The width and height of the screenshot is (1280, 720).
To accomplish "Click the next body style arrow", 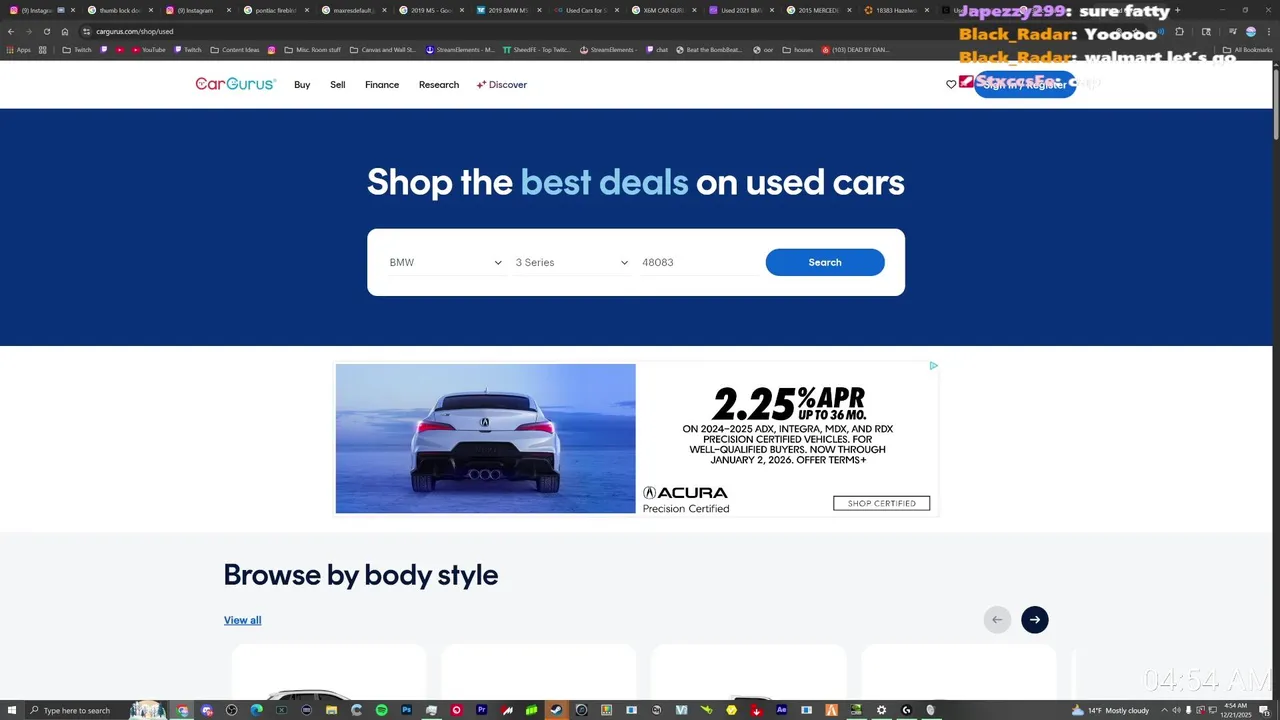I will (x=1035, y=620).
